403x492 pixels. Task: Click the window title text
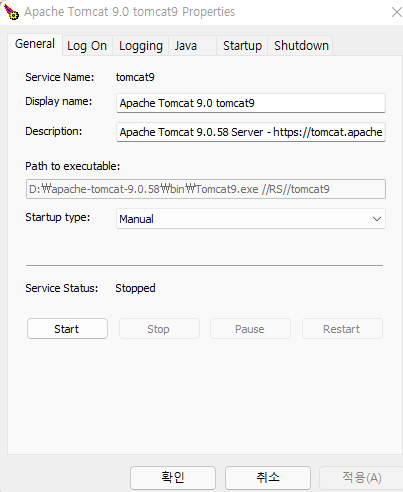[130, 12]
